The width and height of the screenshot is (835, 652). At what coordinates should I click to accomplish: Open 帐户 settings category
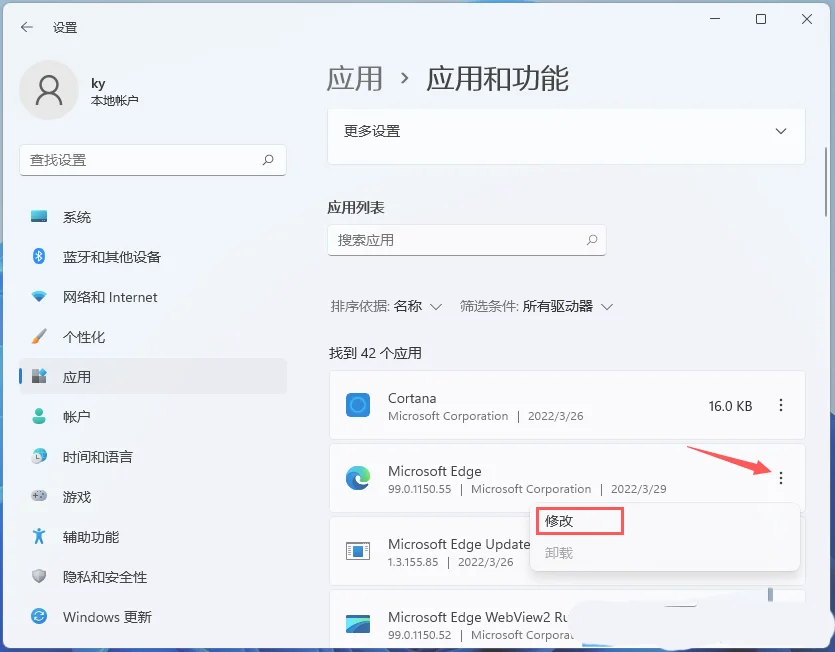[x=153, y=417]
